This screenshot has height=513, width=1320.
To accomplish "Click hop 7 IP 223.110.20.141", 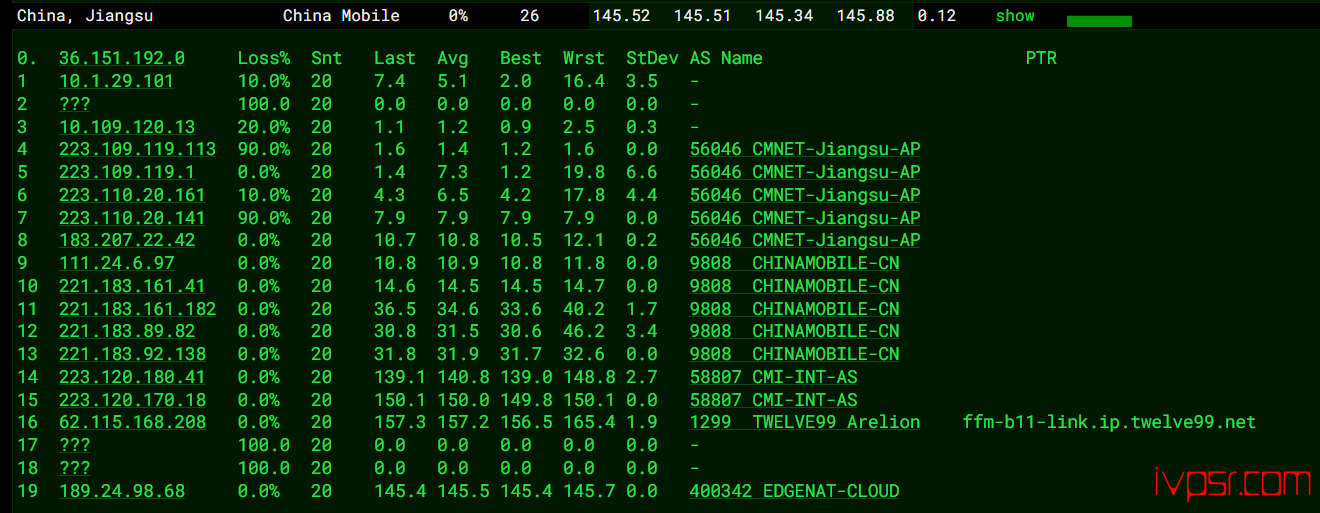I will pyautogui.click(x=132, y=218).
